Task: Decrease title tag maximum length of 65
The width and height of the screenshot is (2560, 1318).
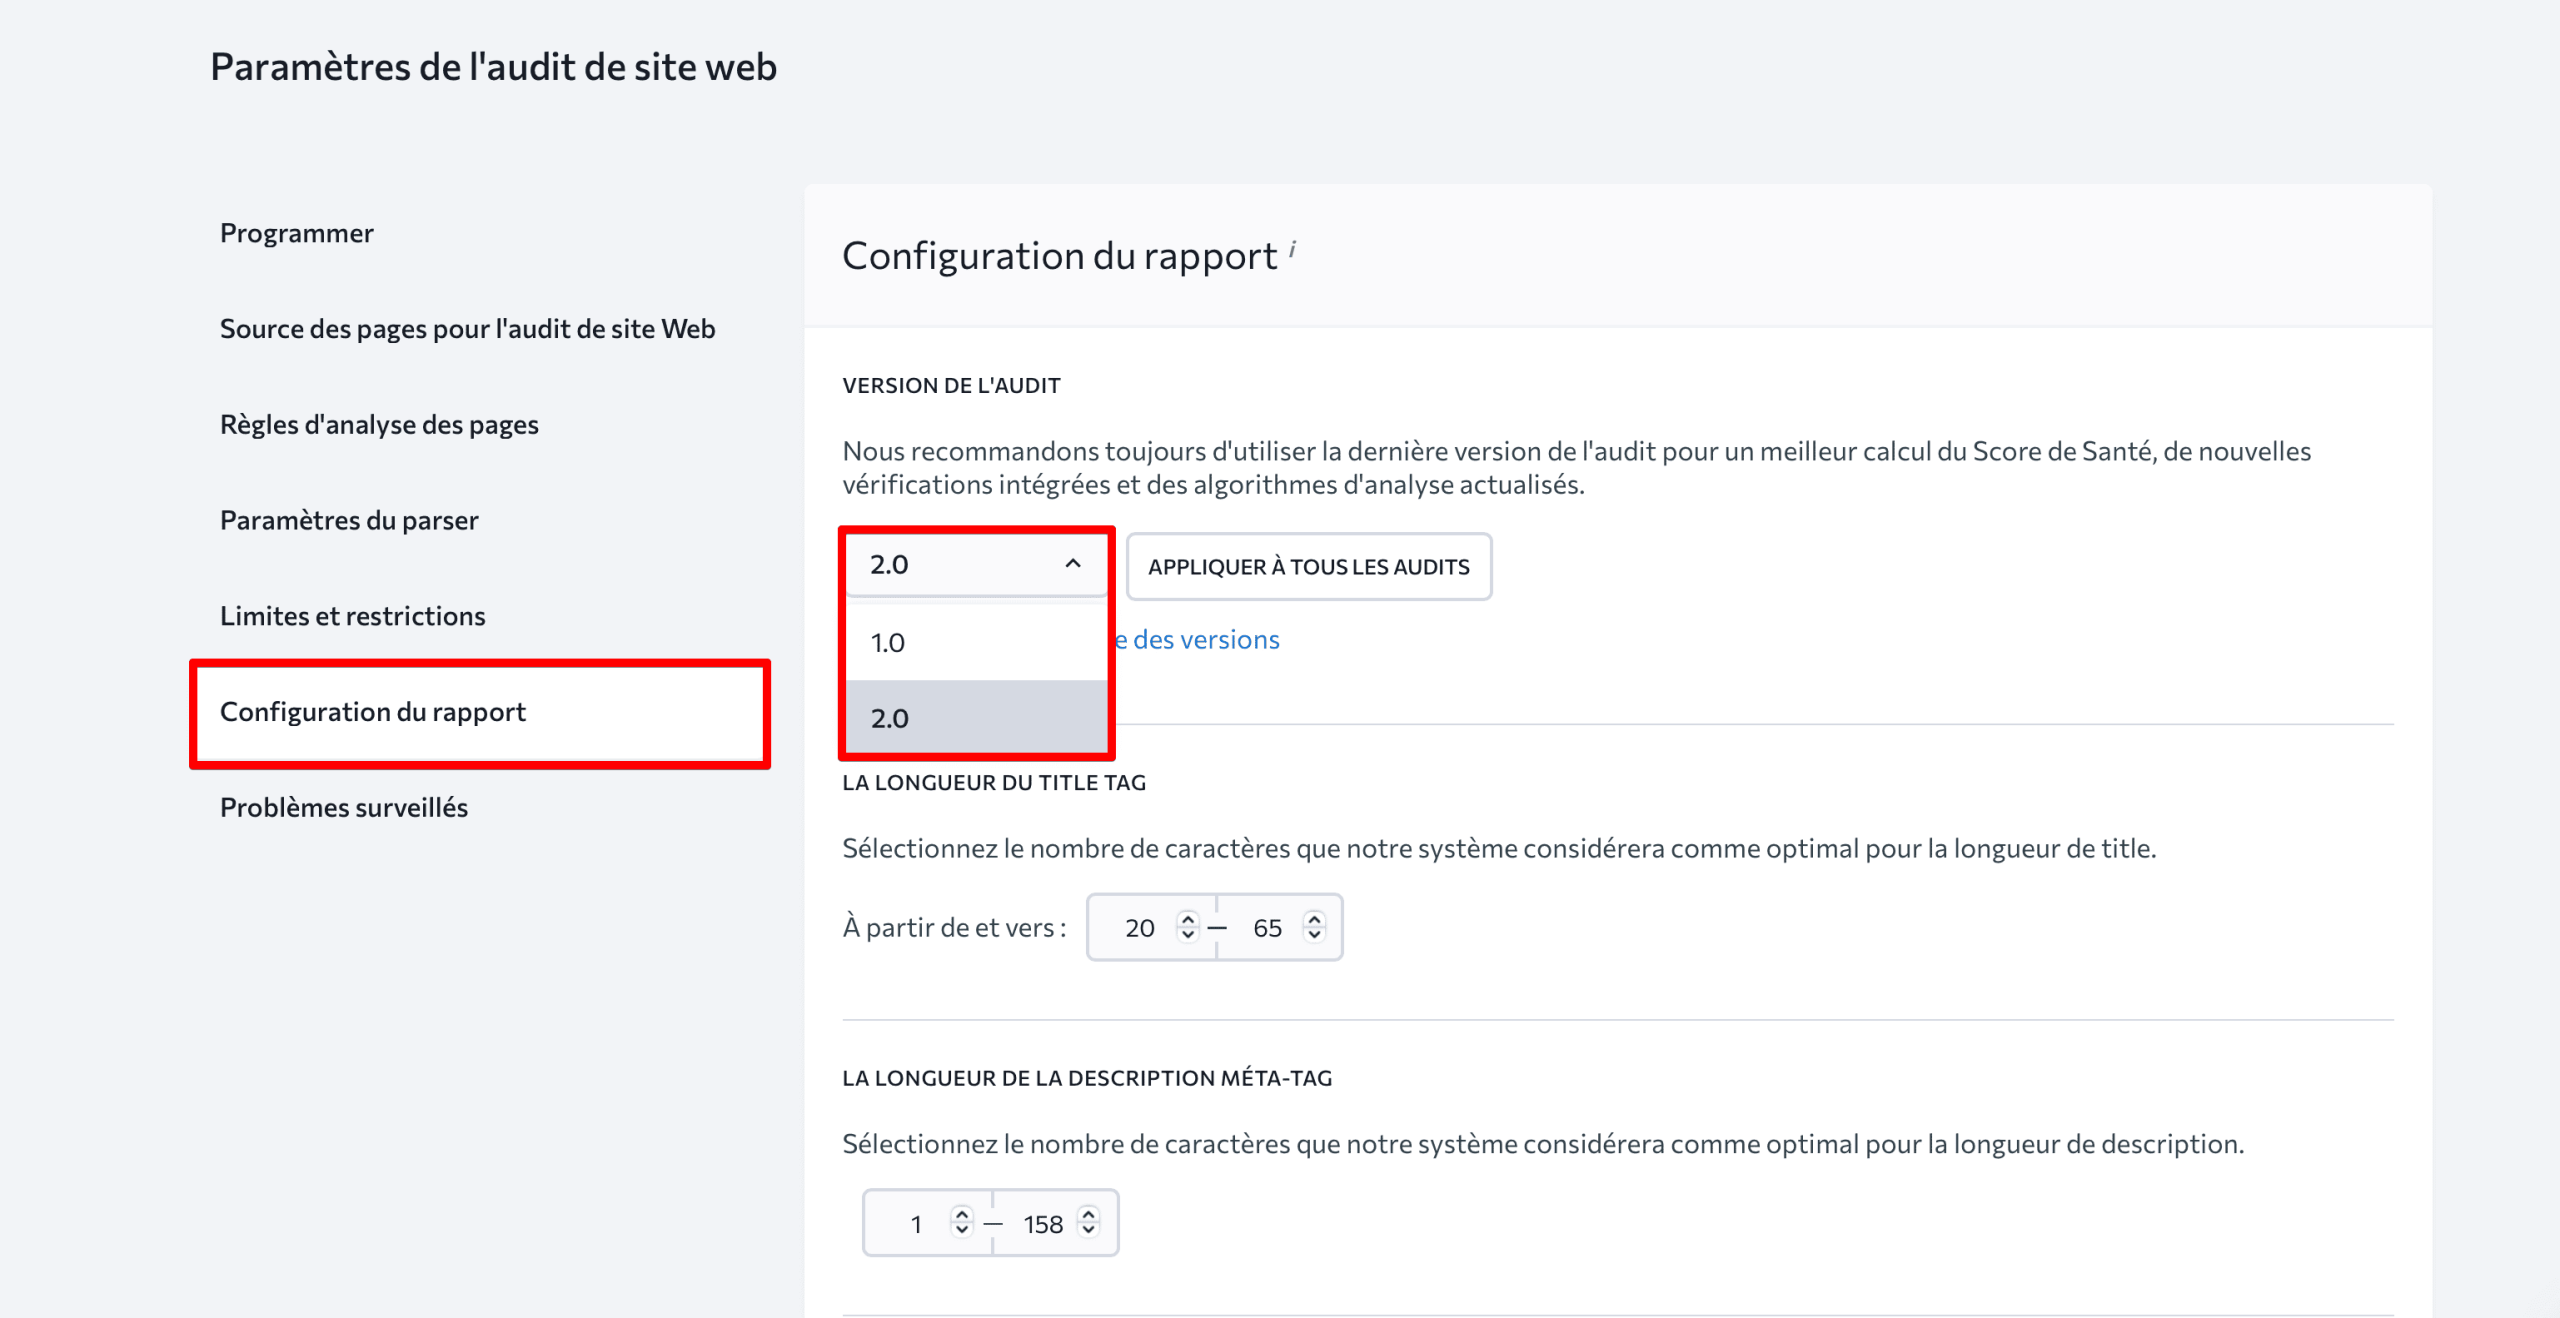Action: point(1314,936)
